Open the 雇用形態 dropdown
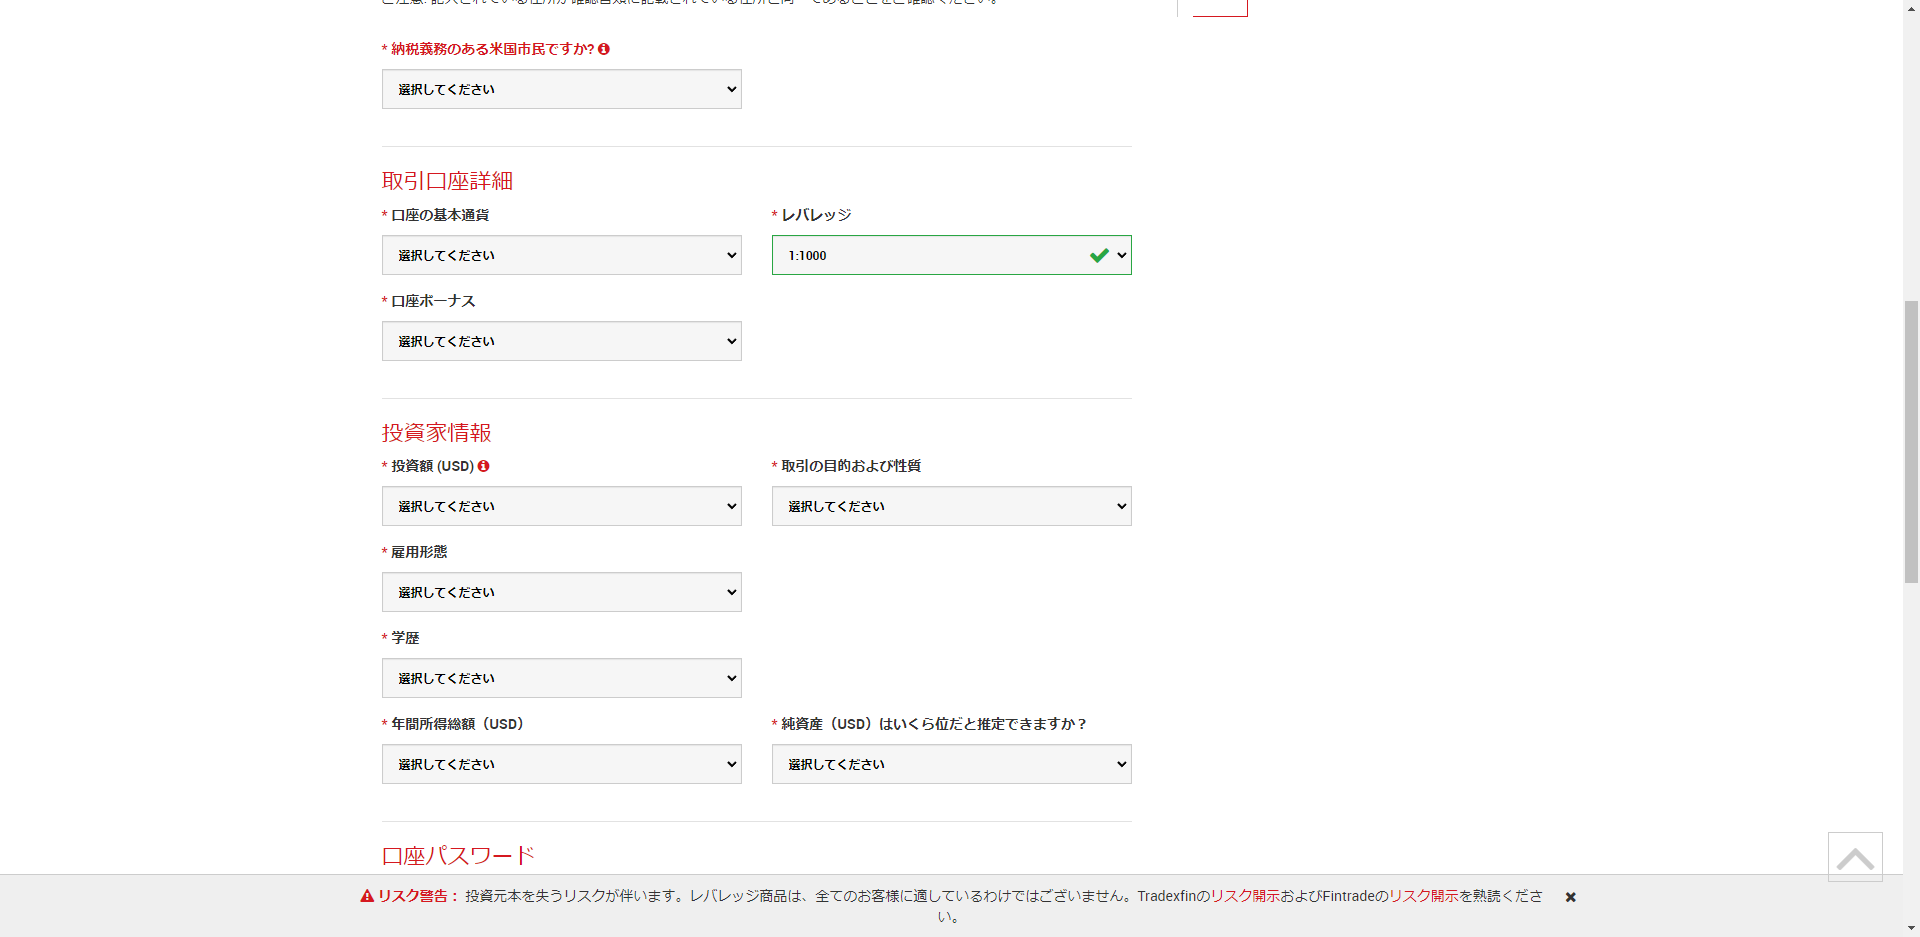 pyautogui.click(x=561, y=592)
